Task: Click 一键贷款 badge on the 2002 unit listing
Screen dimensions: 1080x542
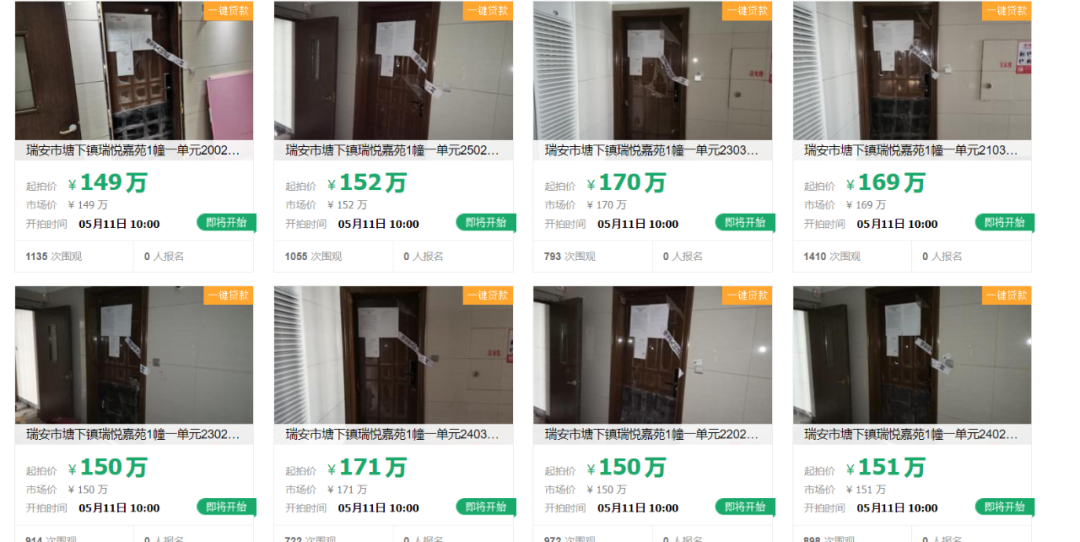Action: [228, 10]
